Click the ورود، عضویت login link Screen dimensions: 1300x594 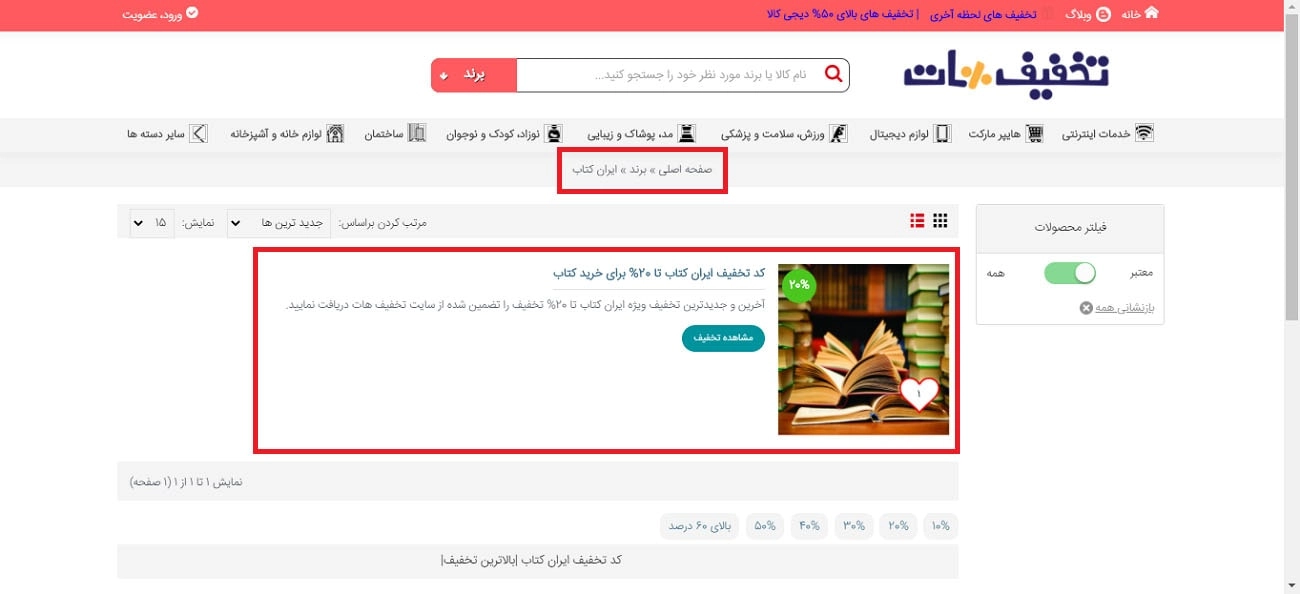click(160, 15)
